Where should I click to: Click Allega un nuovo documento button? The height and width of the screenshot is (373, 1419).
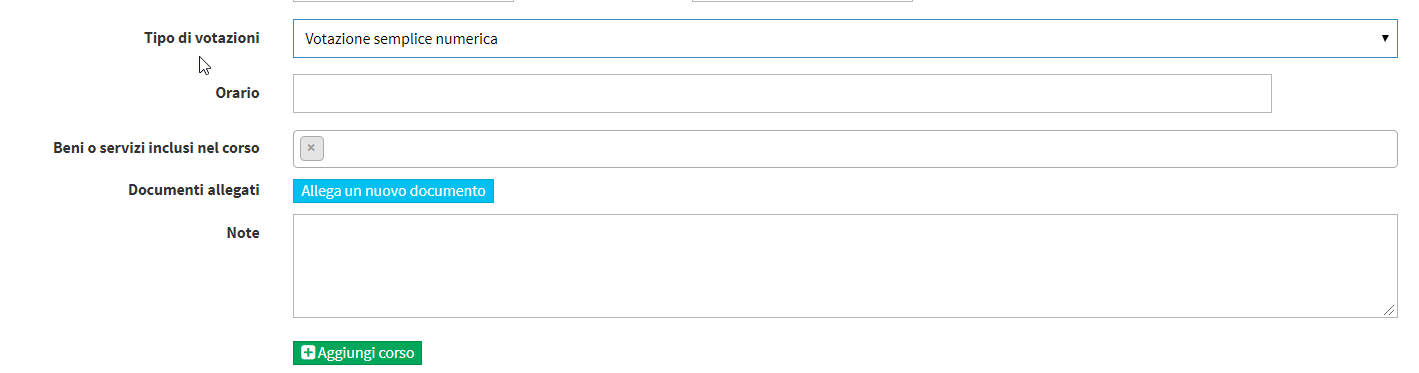tap(393, 190)
